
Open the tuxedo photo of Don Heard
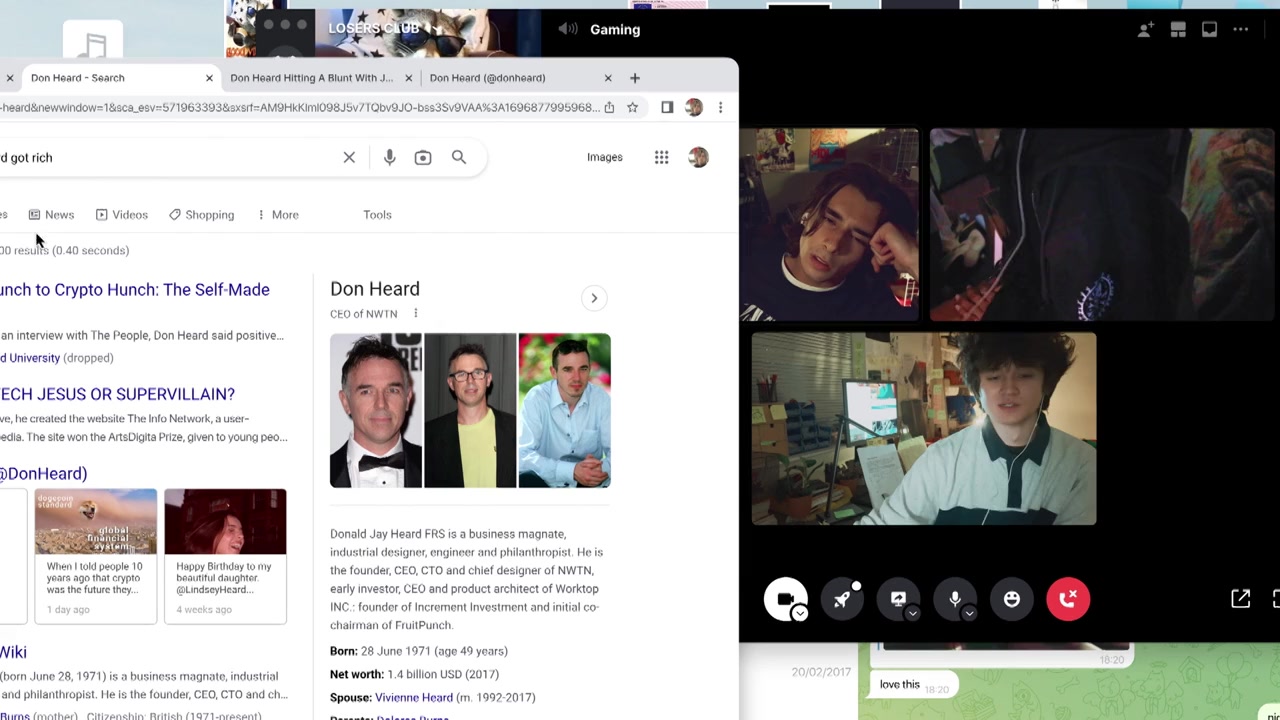[x=376, y=411]
